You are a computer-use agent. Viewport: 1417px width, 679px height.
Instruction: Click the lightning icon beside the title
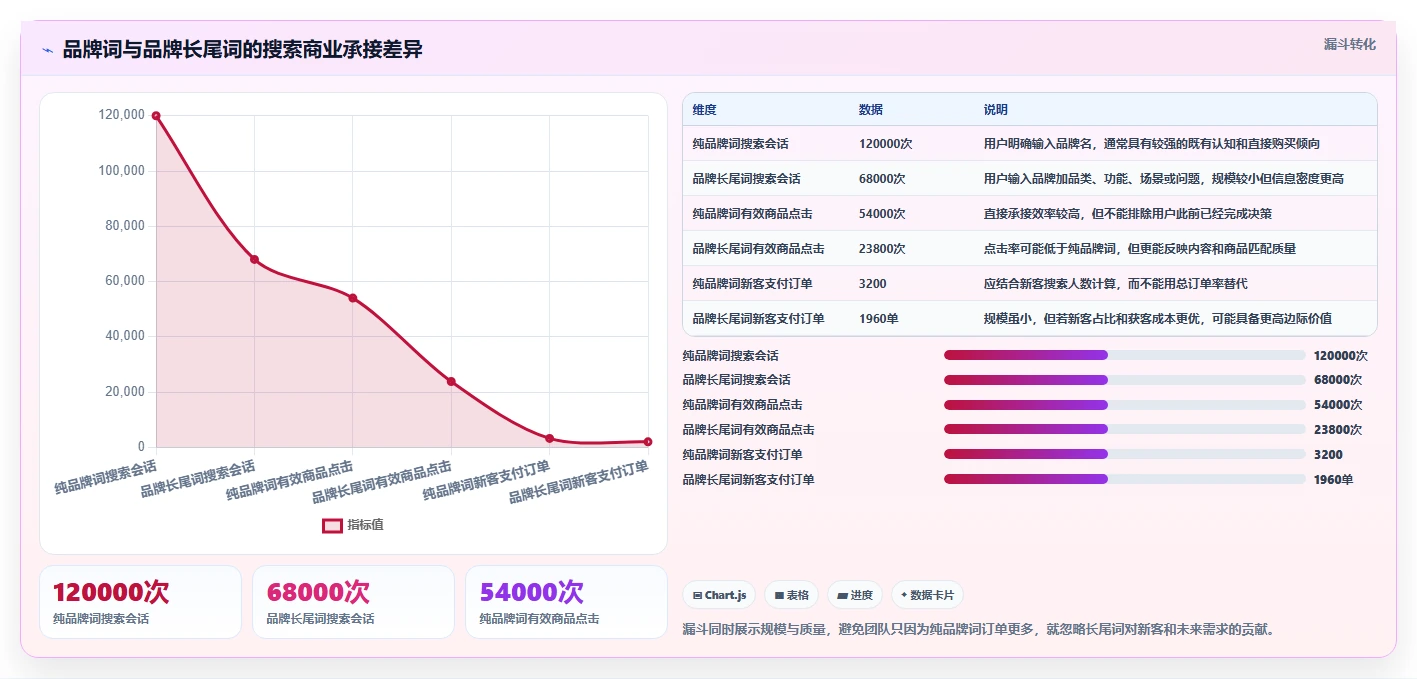coord(47,50)
